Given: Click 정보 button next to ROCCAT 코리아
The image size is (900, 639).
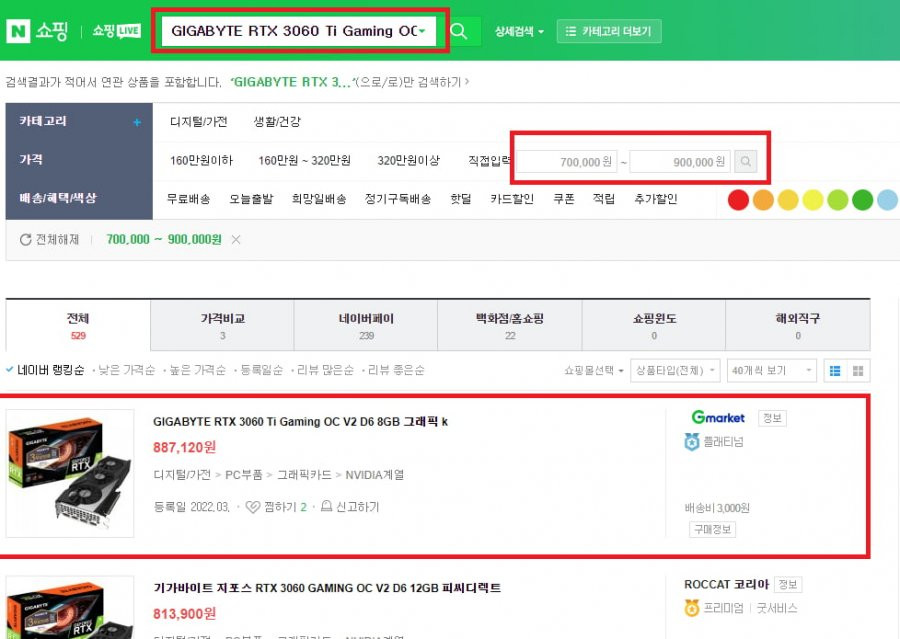Looking at the screenshot, I should click(788, 584).
